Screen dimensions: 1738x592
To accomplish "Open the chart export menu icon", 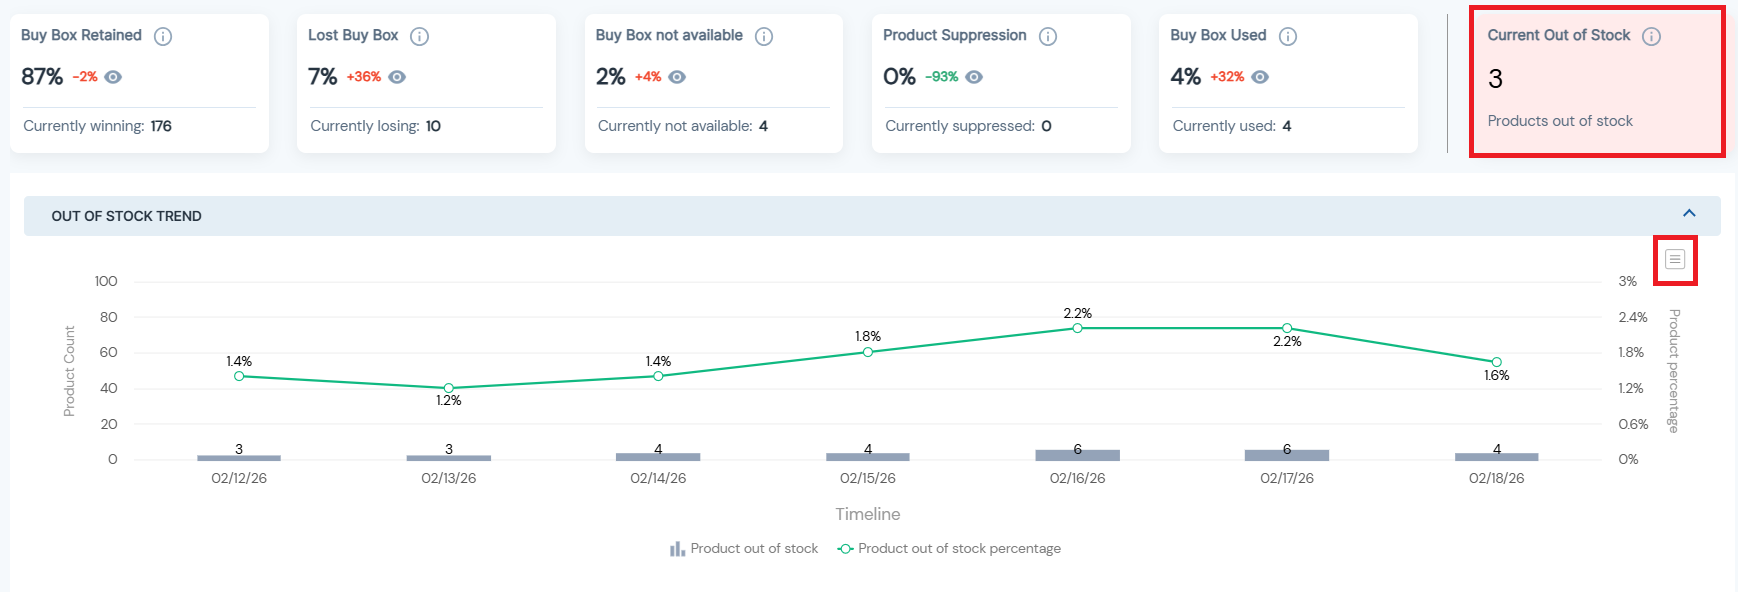I will pos(1675,260).
